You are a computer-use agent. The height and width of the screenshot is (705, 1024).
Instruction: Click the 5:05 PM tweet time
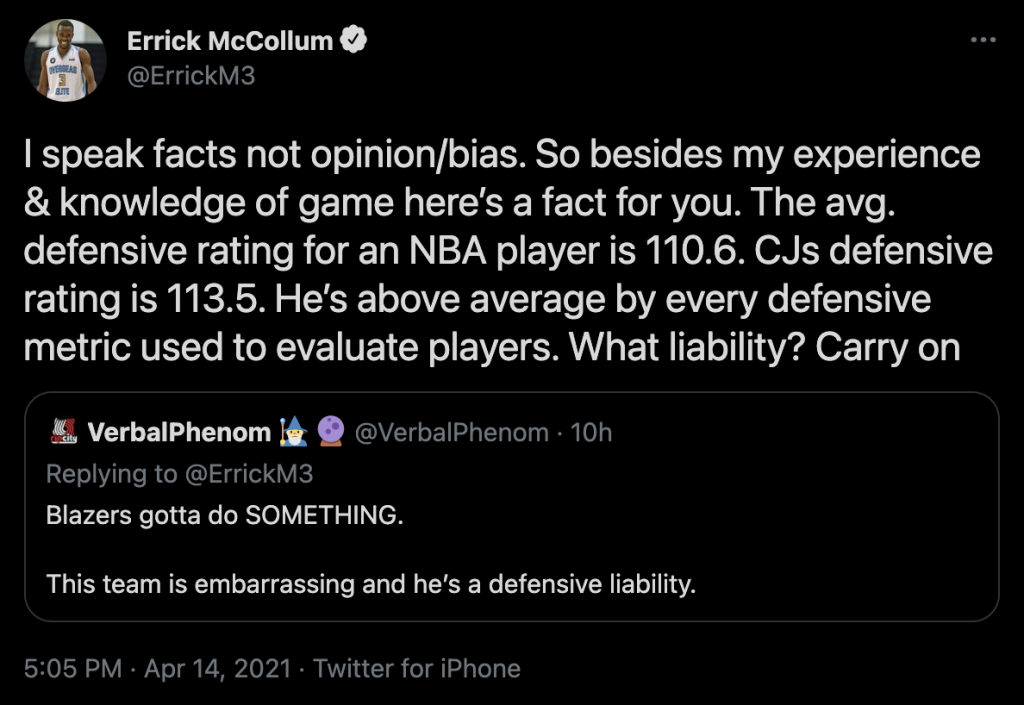[74, 668]
